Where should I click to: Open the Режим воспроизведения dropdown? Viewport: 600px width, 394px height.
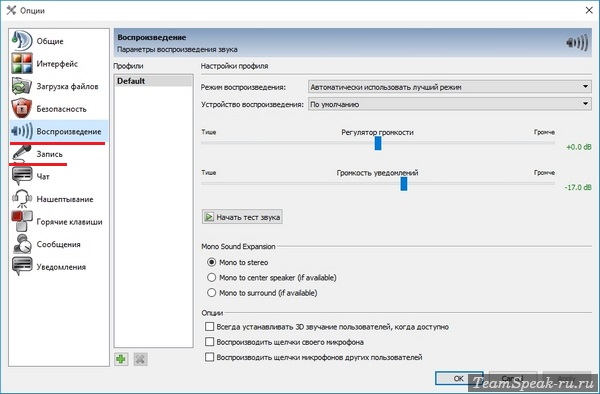(x=450, y=87)
